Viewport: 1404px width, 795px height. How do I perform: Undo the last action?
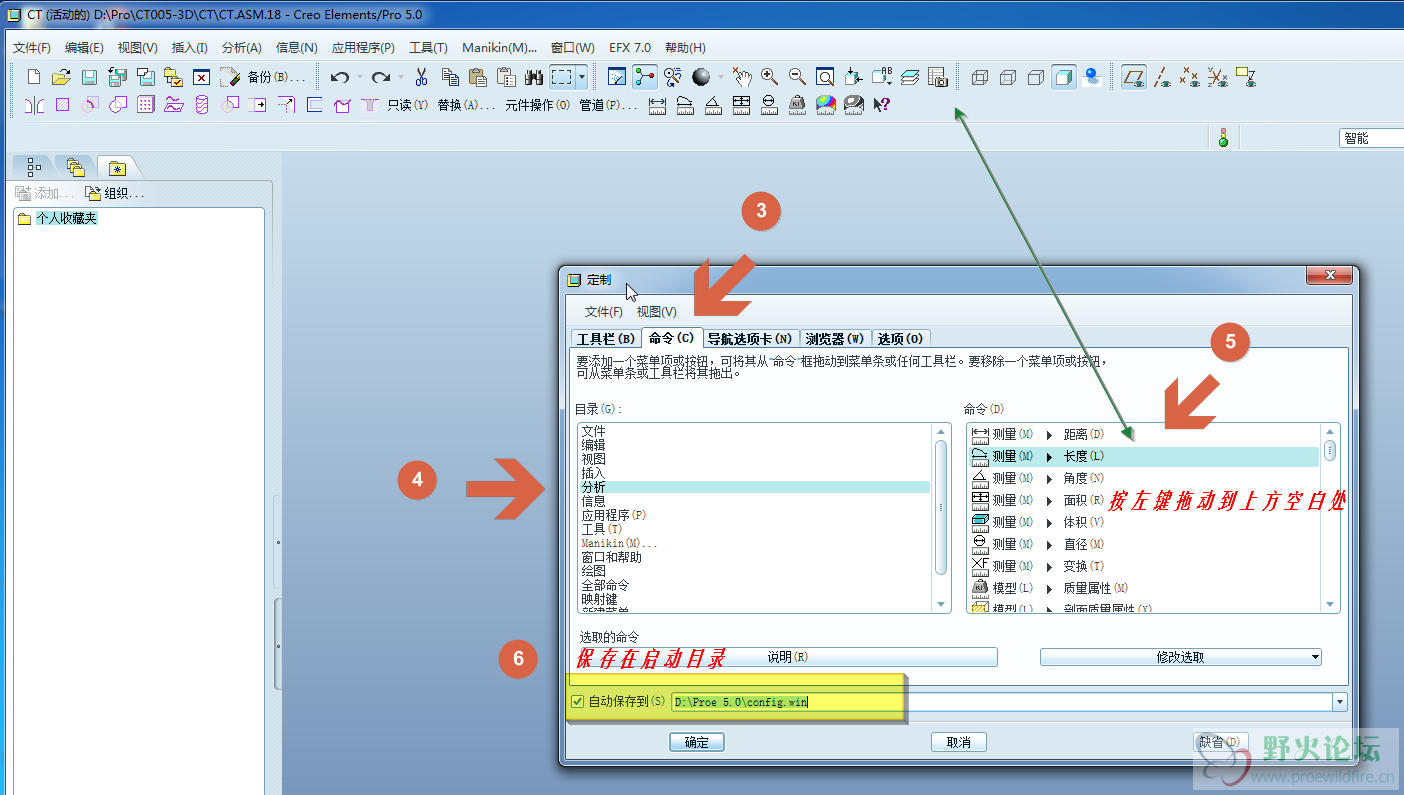tap(340, 77)
